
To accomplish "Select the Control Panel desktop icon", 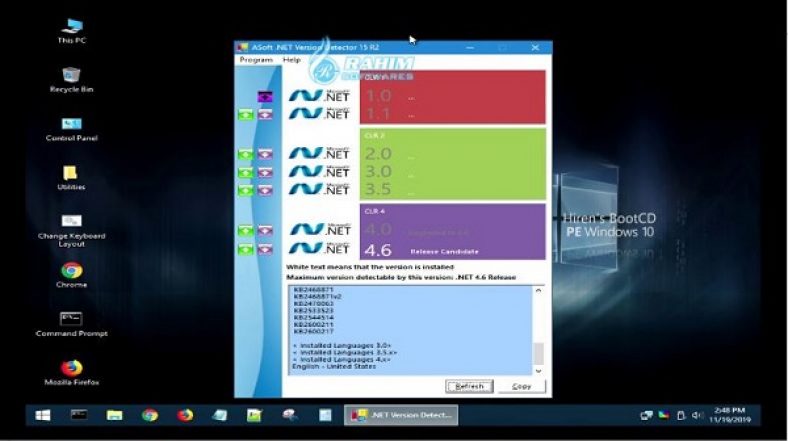I will coord(71,129).
